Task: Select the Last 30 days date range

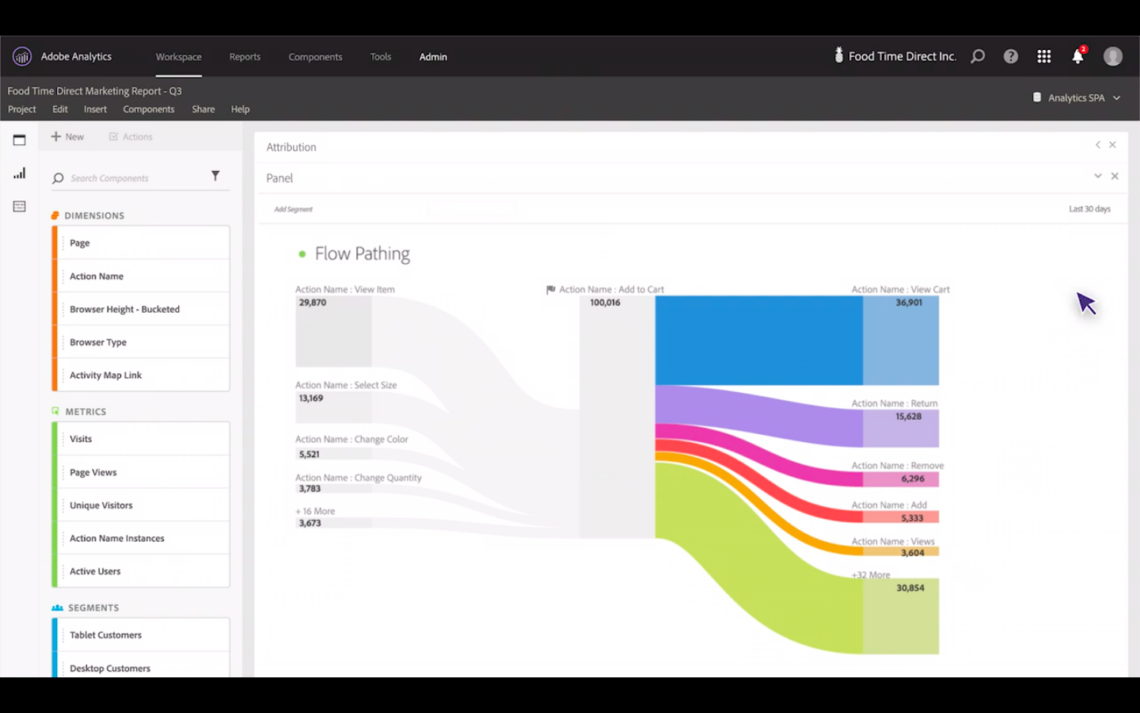Action: tap(1089, 209)
